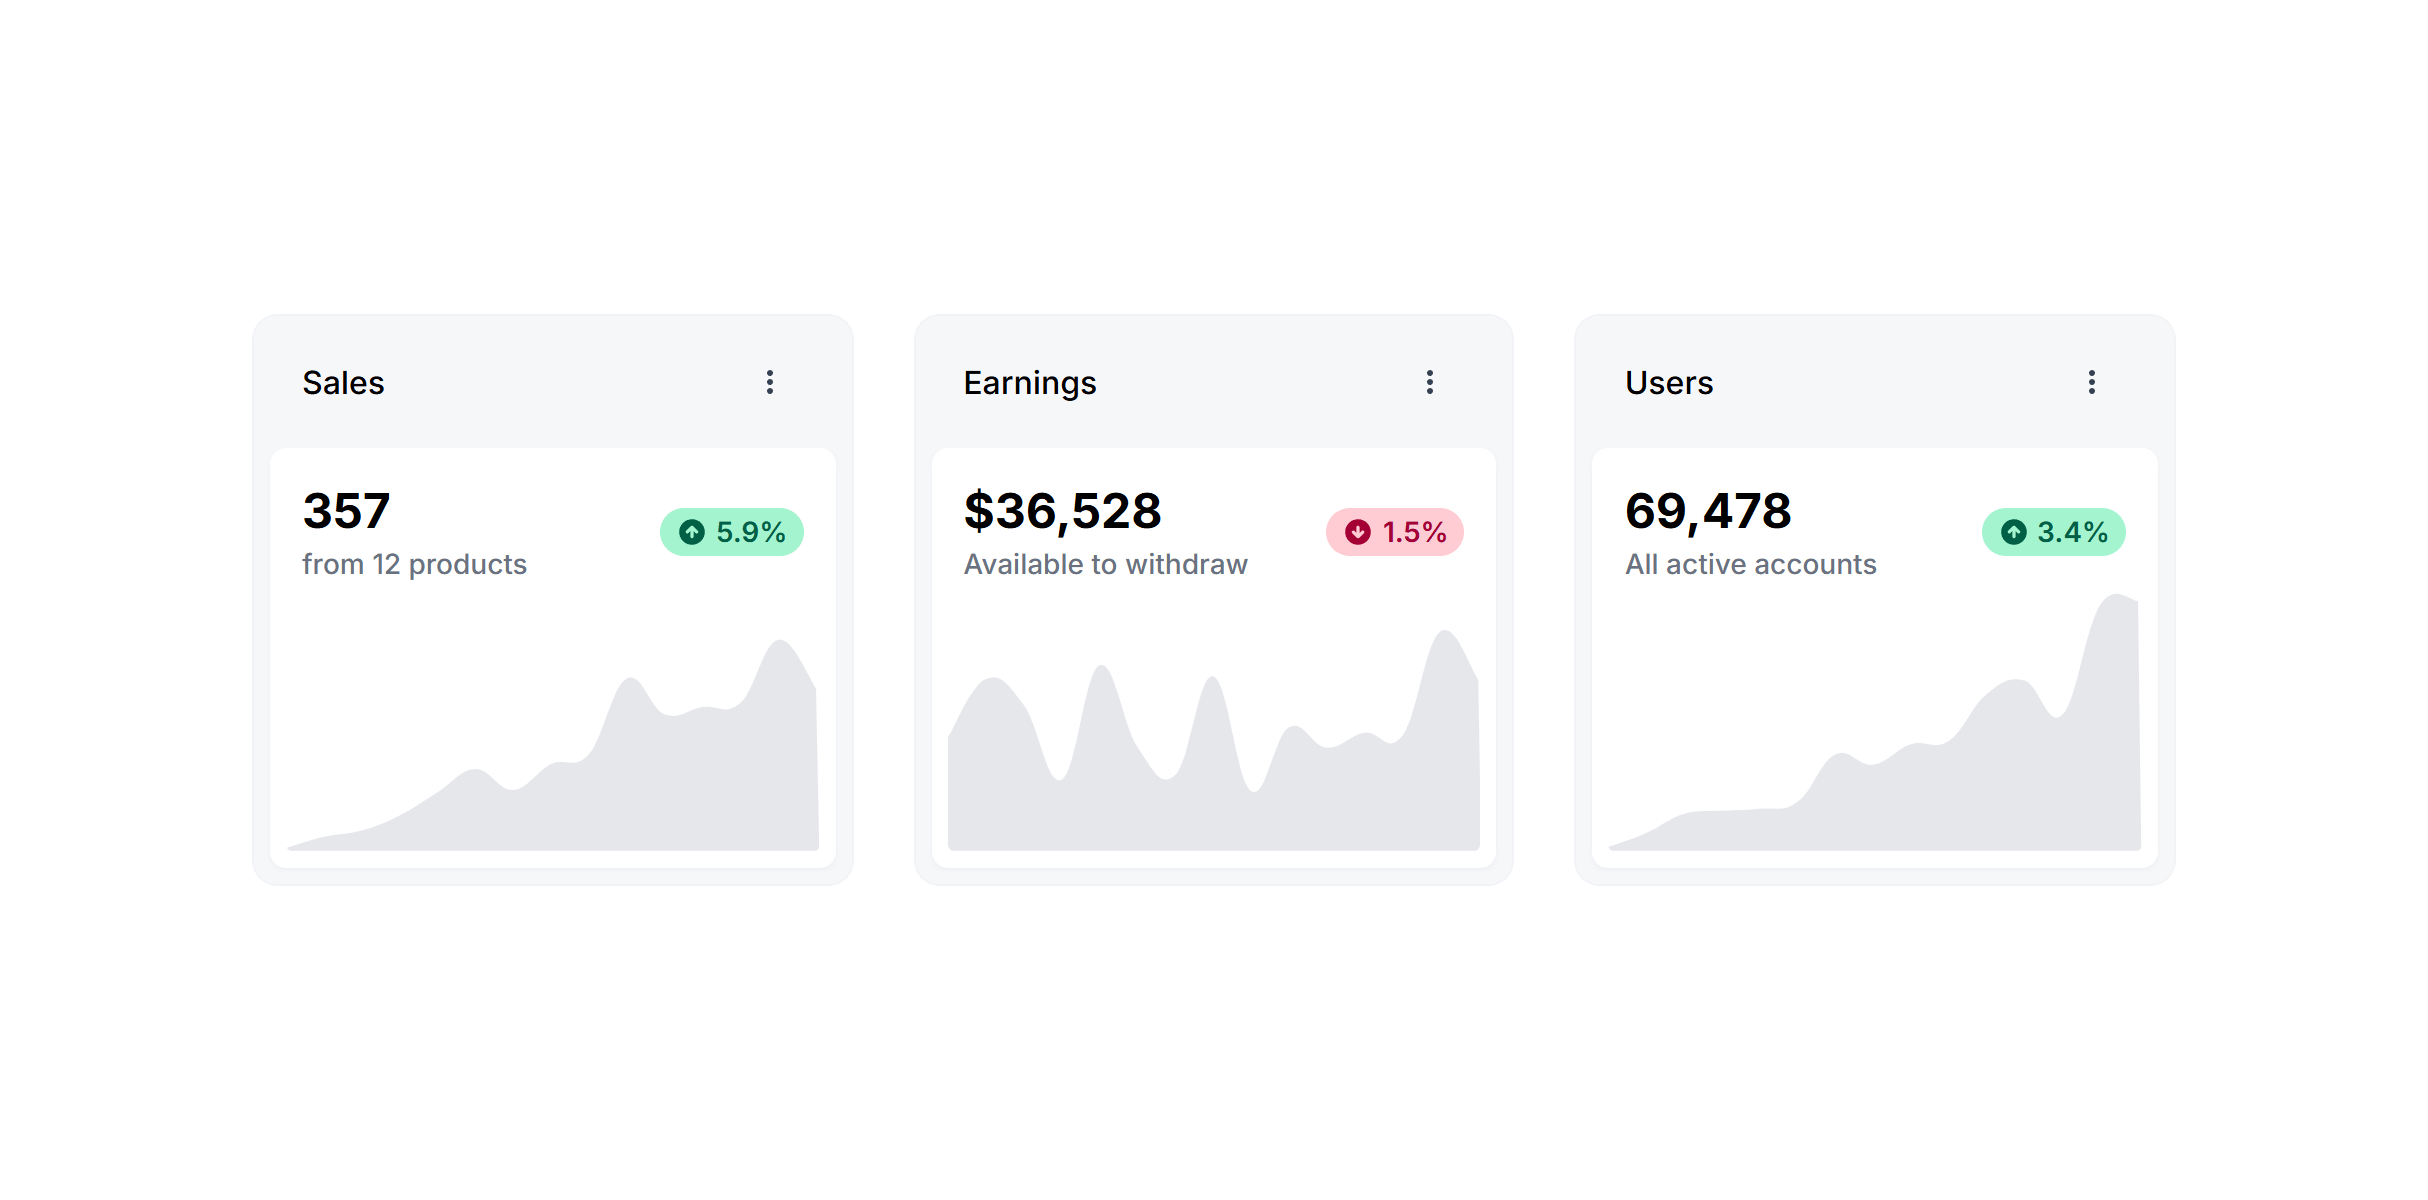Toggle the 5.9% increase badge on Sales
Image resolution: width=2428 pixels, height=1200 pixels.
coord(731,532)
